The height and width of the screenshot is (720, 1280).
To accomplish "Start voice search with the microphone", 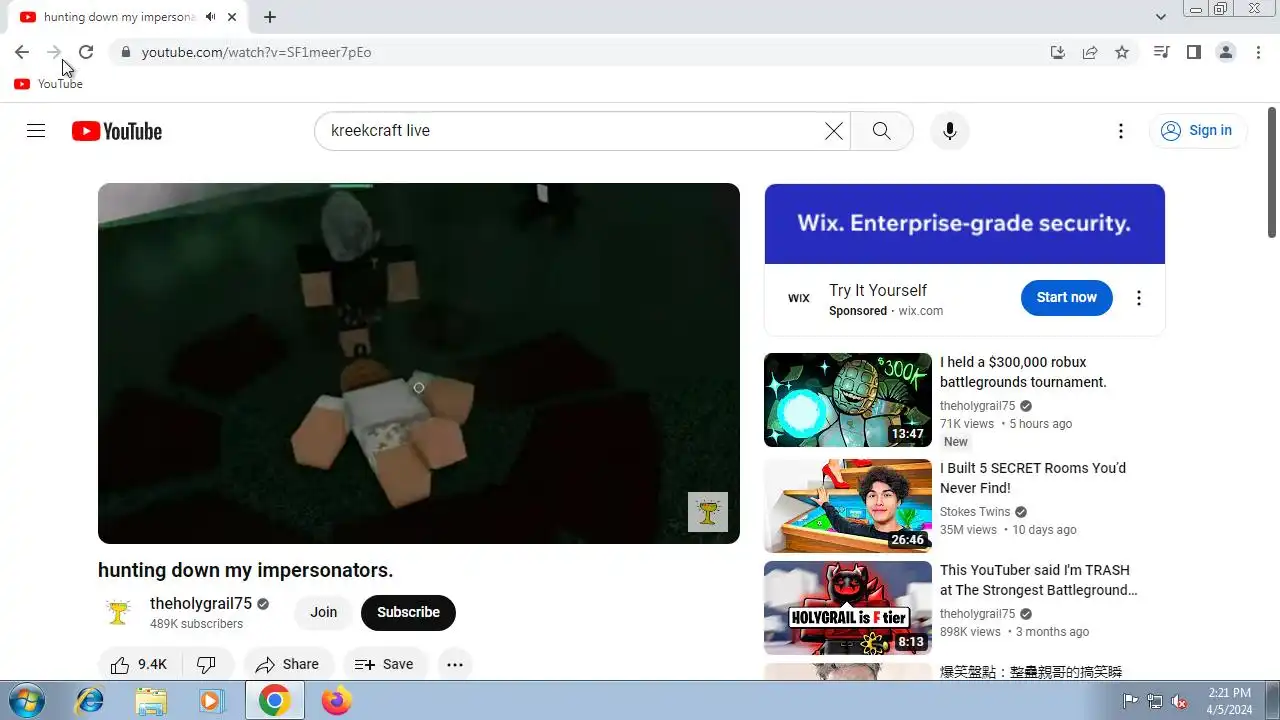I will click(949, 131).
